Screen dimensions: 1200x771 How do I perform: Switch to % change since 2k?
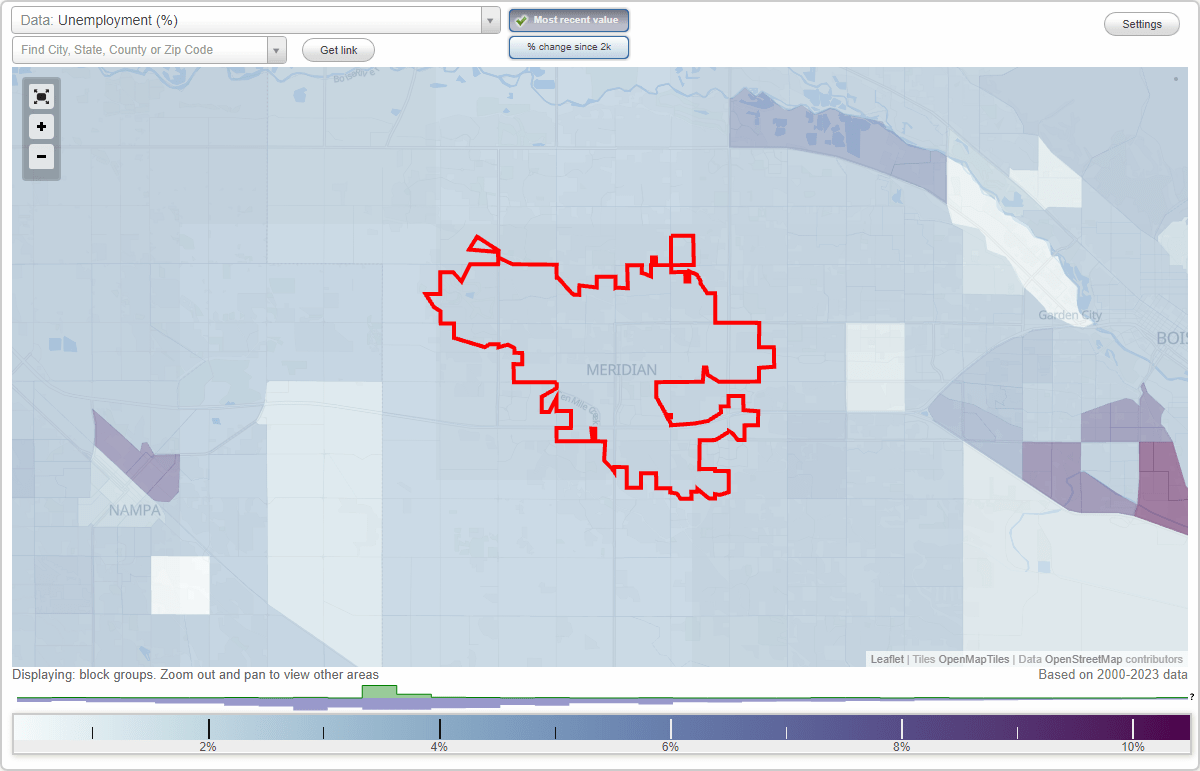coord(569,47)
